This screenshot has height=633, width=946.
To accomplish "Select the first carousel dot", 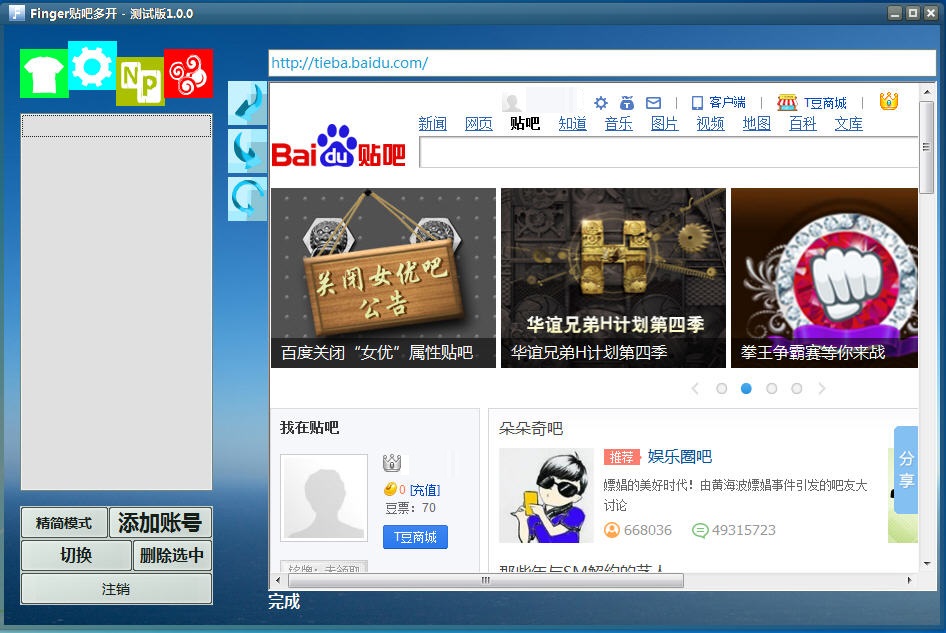I will pos(721,389).
